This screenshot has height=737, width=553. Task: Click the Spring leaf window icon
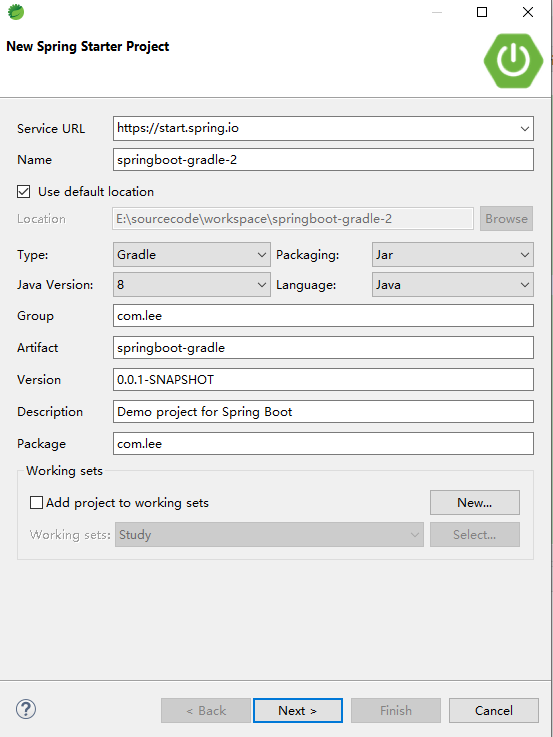tap(16, 12)
